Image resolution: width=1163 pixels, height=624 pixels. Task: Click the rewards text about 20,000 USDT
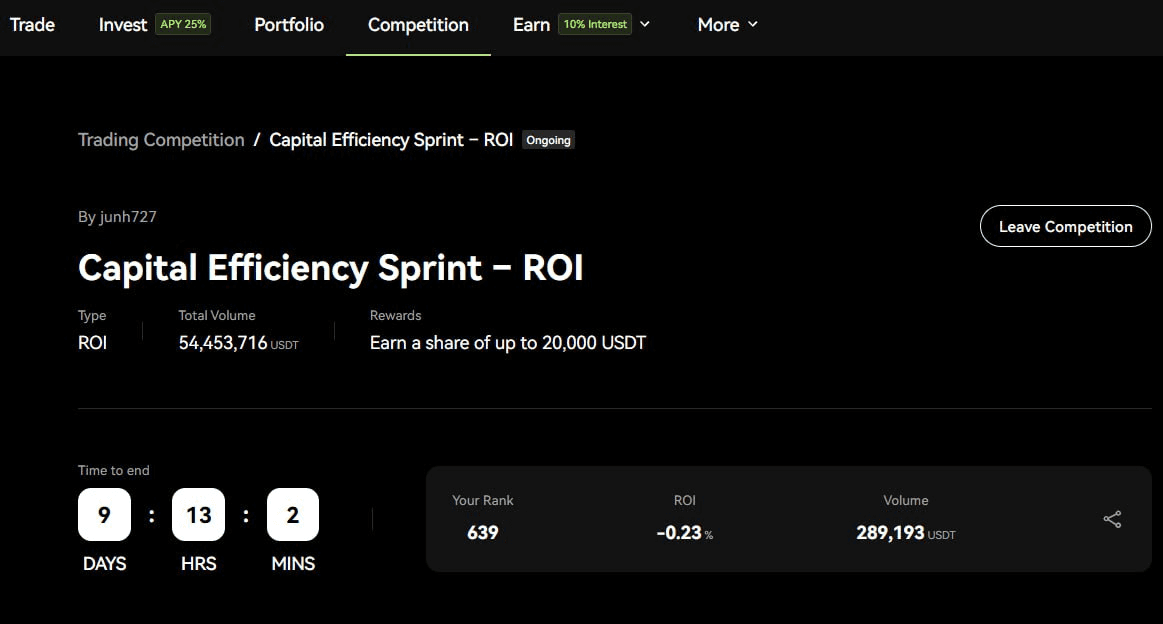(508, 342)
